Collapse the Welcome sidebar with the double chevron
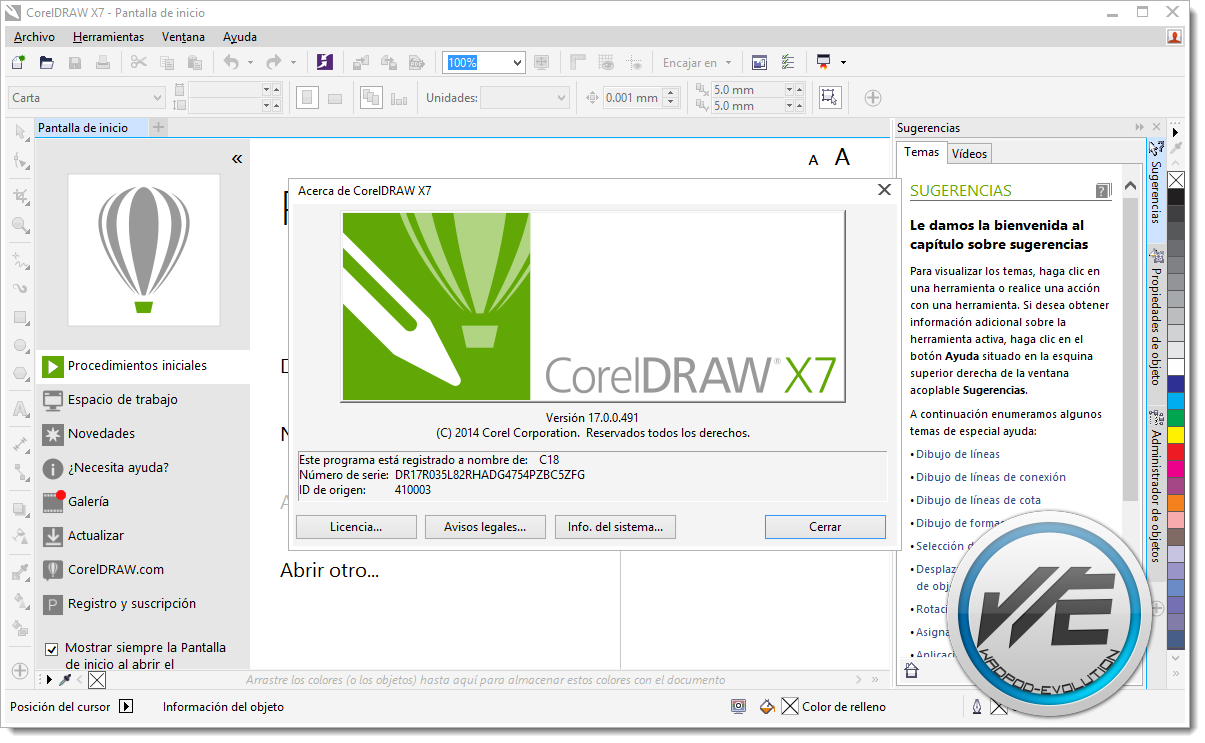Image resolution: width=1205 pixels, height=743 pixels. click(x=237, y=158)
